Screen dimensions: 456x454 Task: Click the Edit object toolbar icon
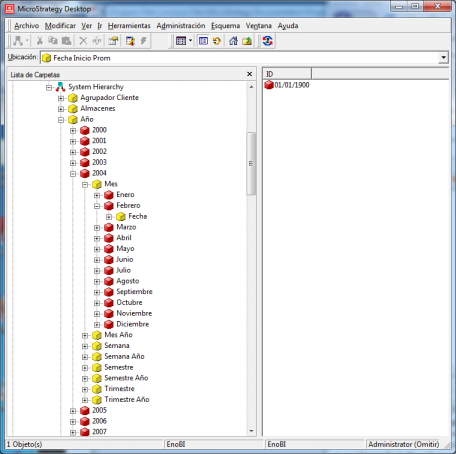(130, 41)
